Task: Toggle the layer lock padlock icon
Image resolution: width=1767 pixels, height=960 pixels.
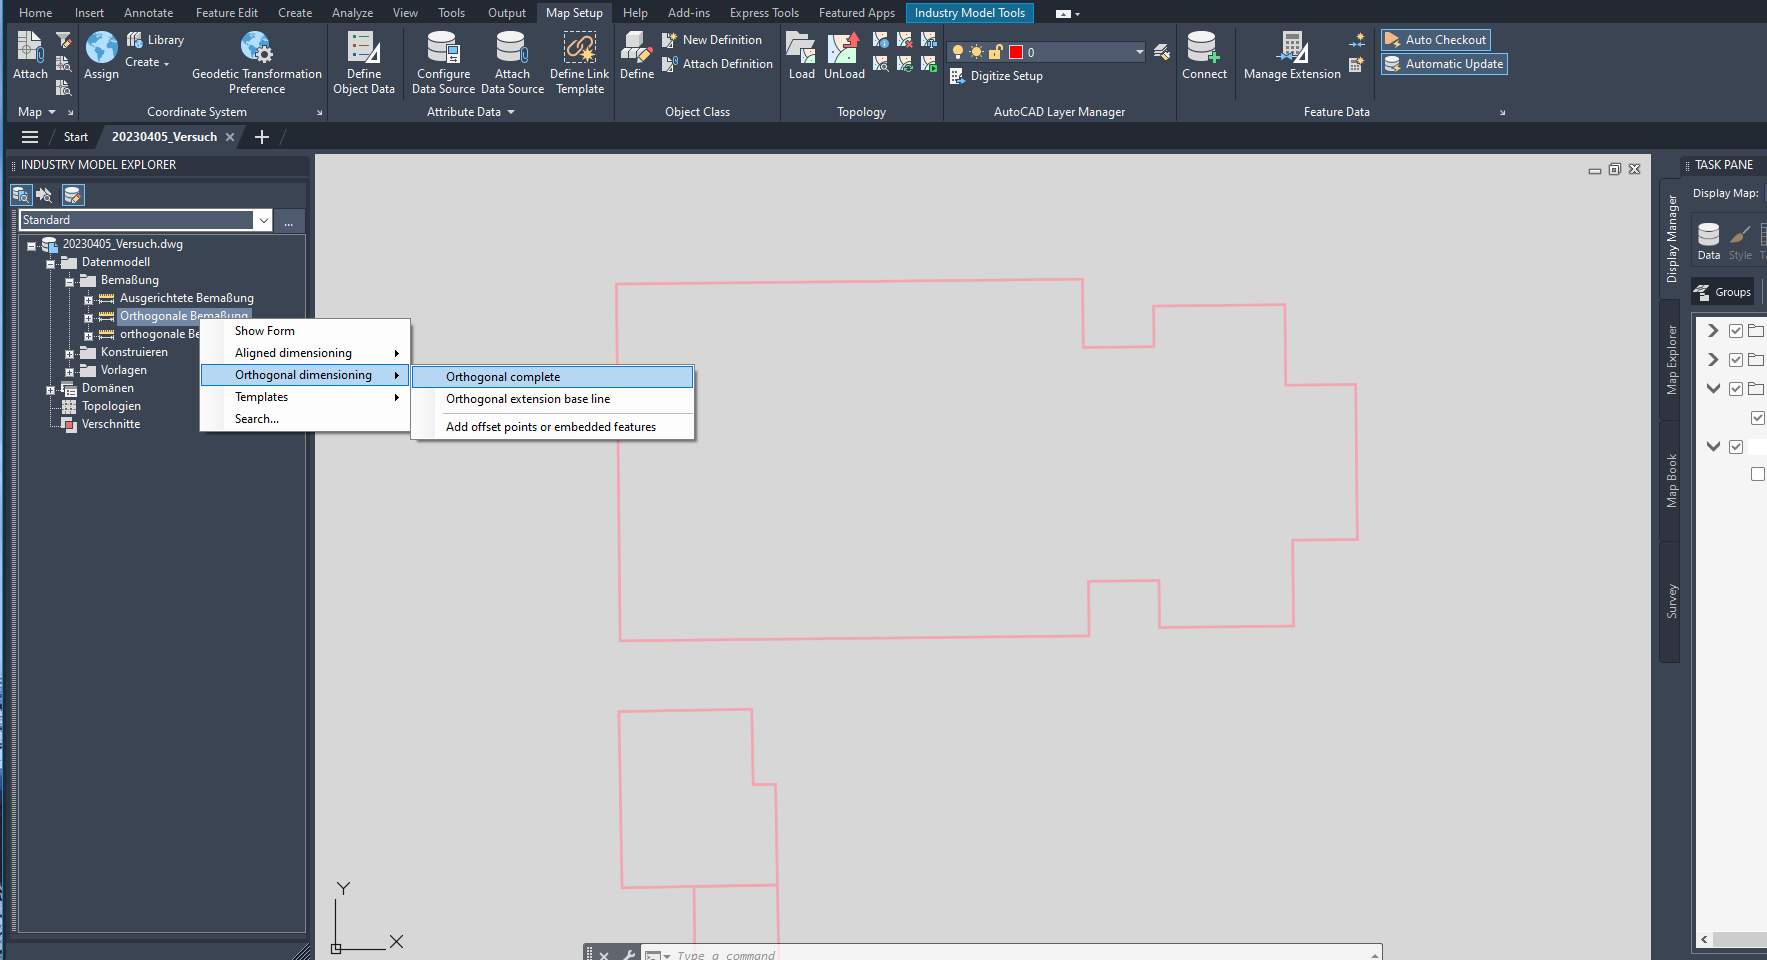Action: click(x=995, y=51)
